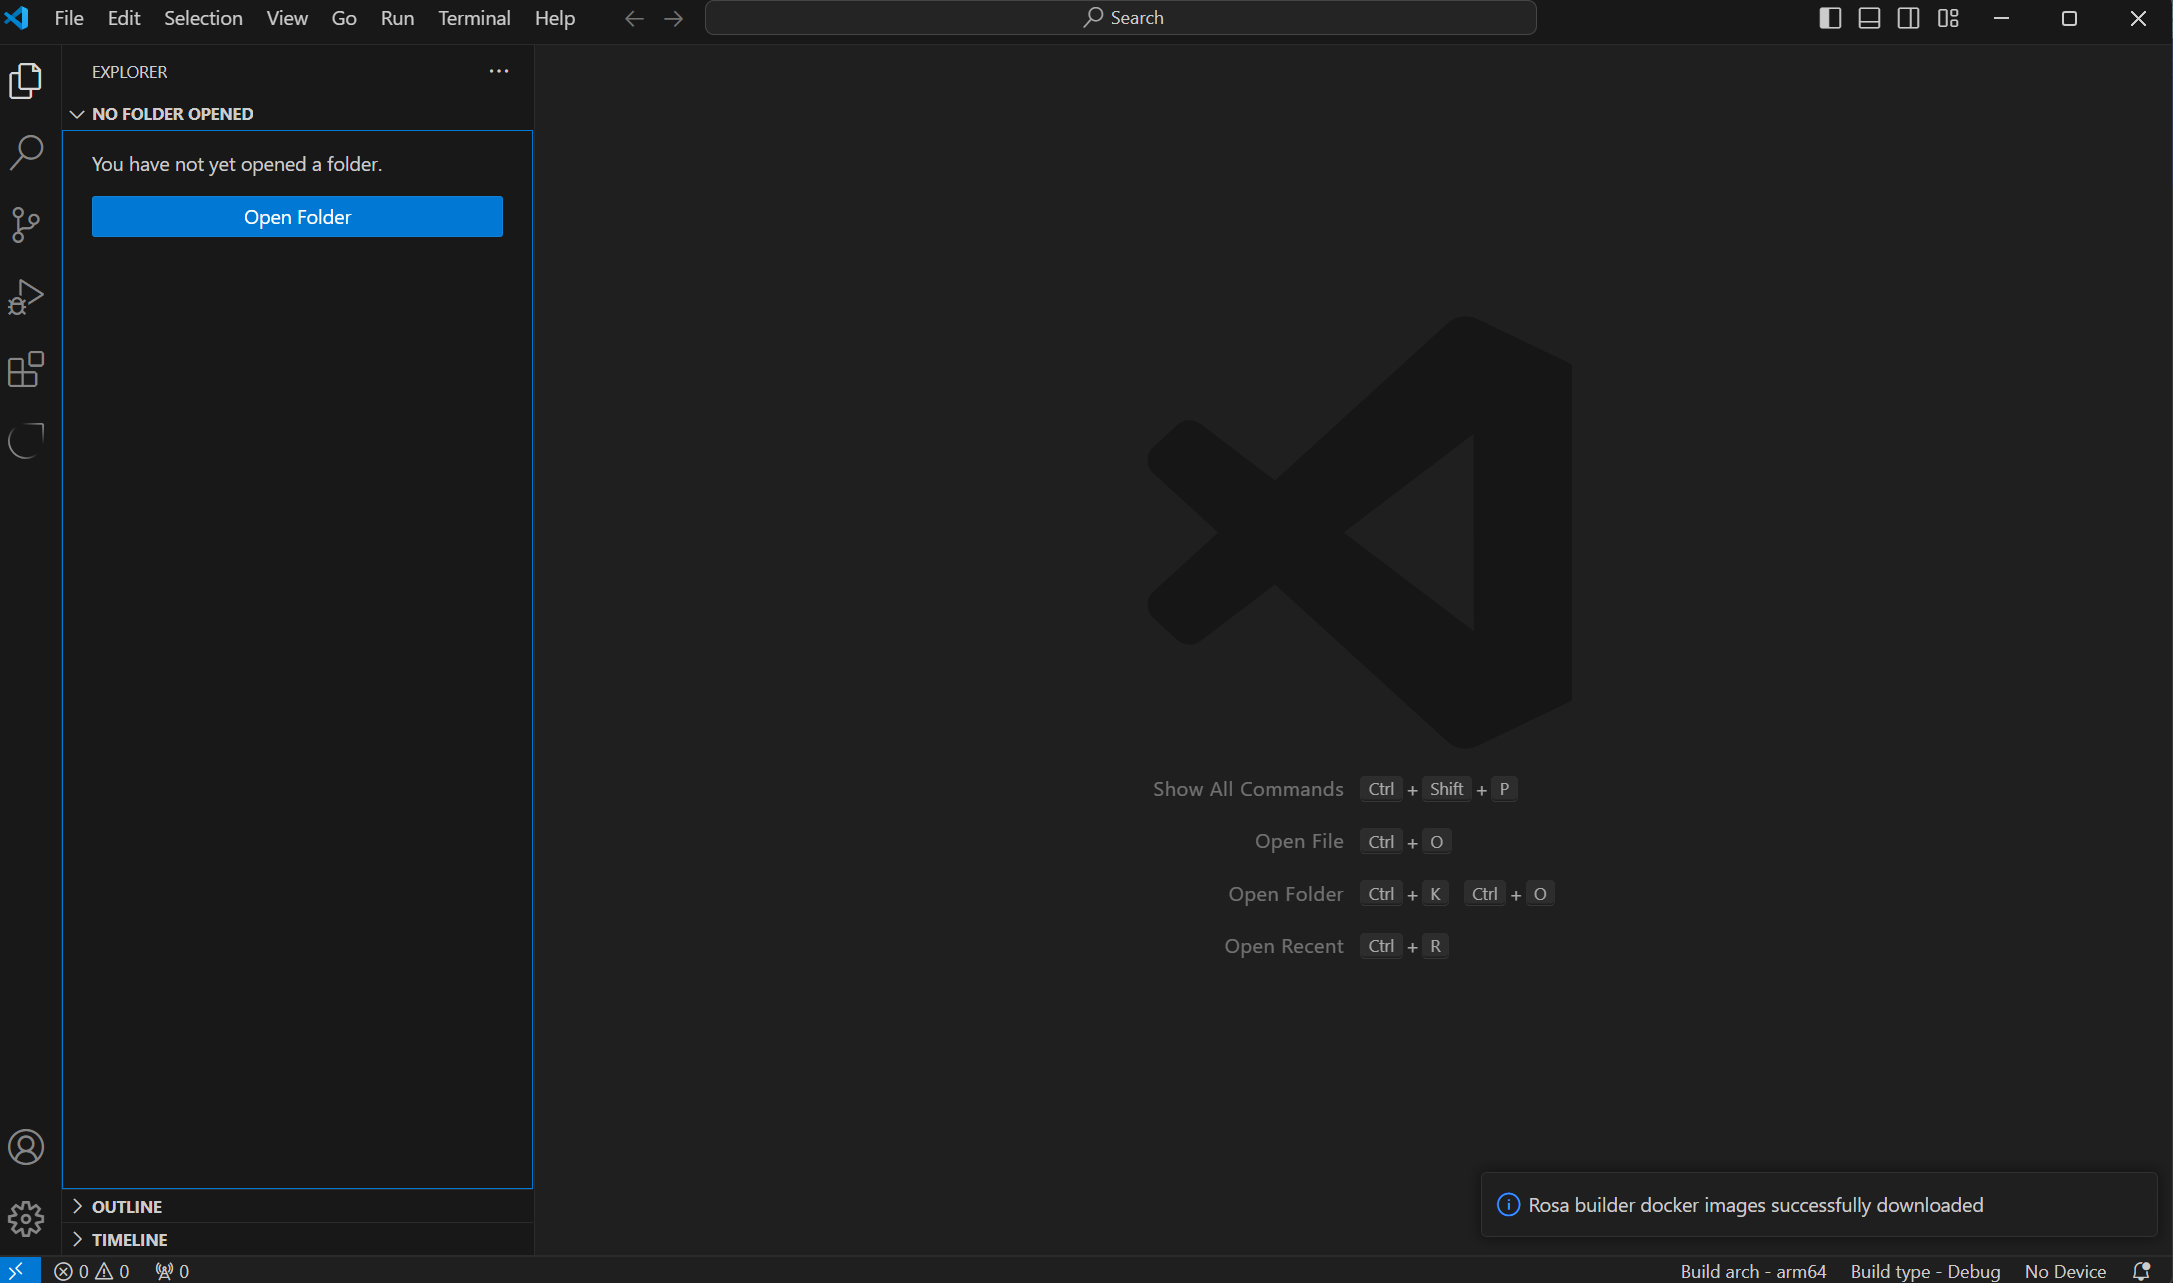Toggle the bottom panel visibility
Image resolution: width=2173 pixels, height=1283 pixels.
[x=1869, y=18]
